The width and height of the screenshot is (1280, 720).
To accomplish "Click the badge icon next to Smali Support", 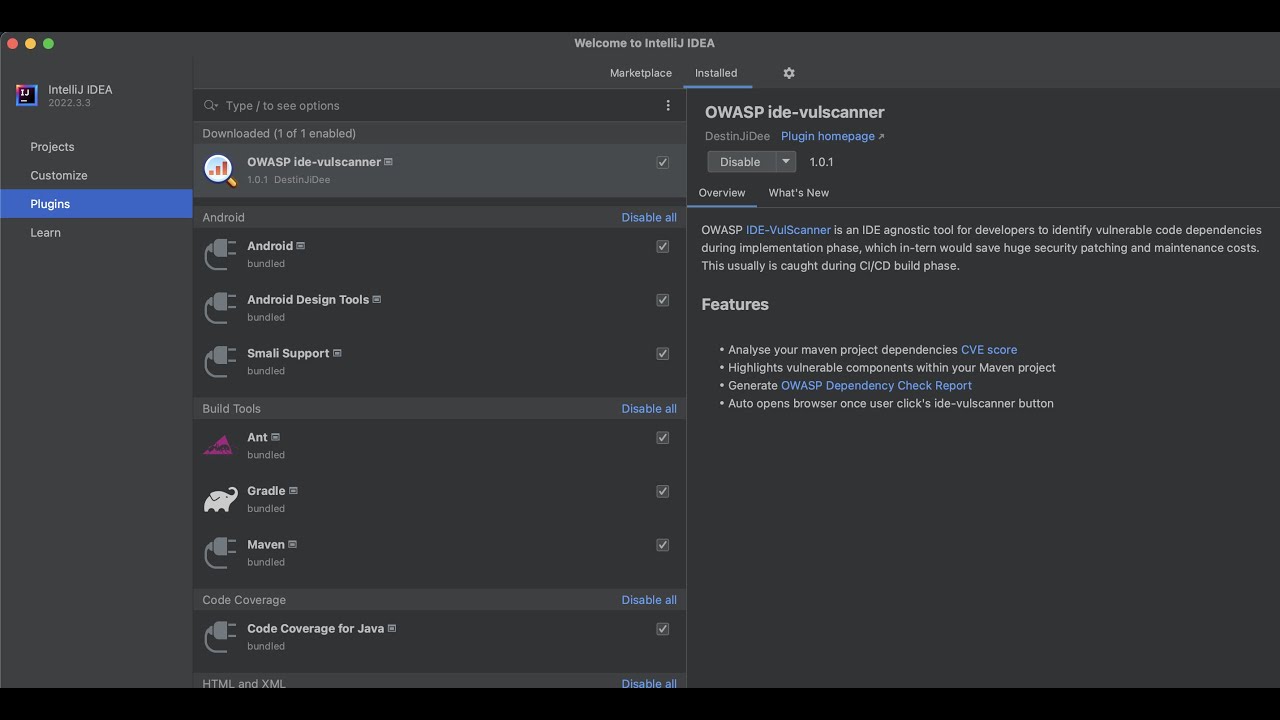I will (x=337, y=353).
